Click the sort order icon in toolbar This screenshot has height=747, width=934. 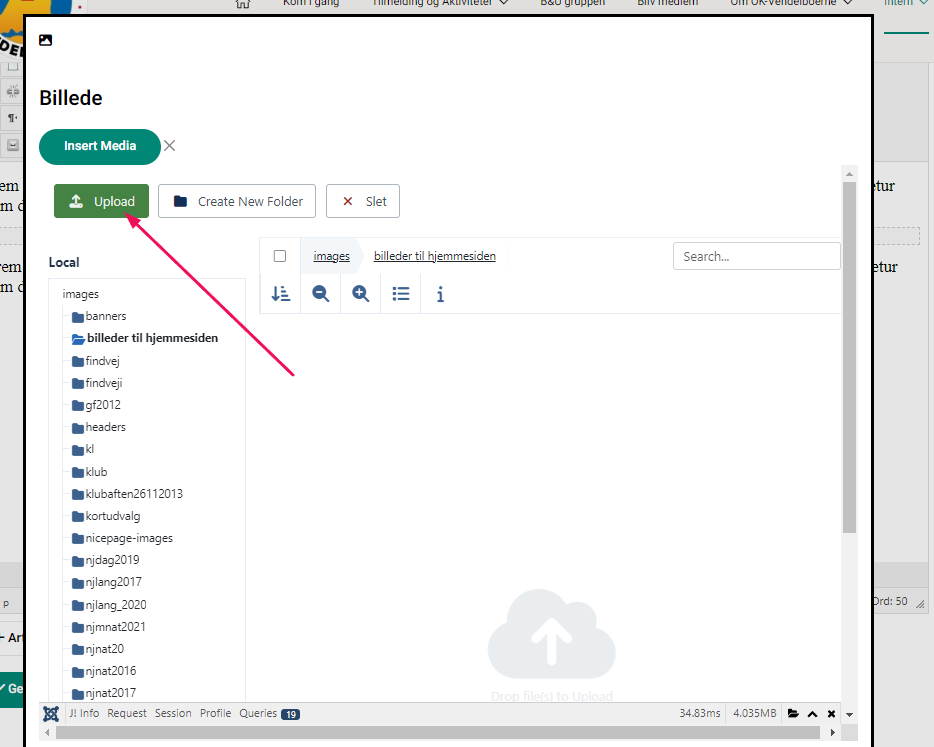[281, 294]
